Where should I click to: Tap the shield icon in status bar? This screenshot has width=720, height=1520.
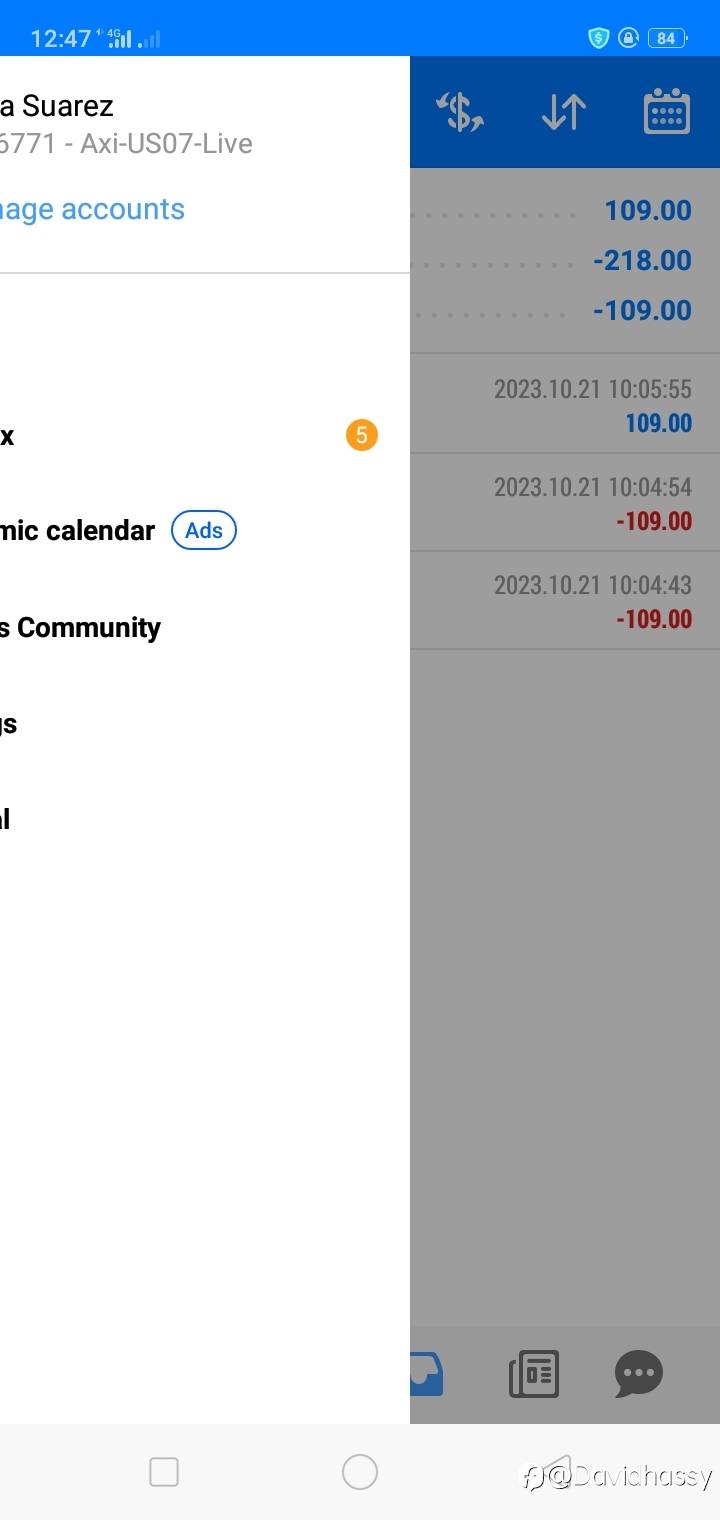tap(598, 38)
